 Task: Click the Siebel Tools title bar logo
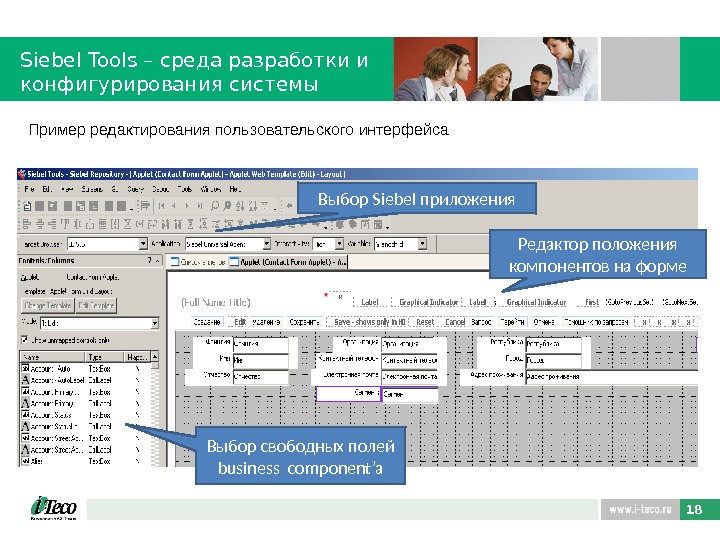22,174
